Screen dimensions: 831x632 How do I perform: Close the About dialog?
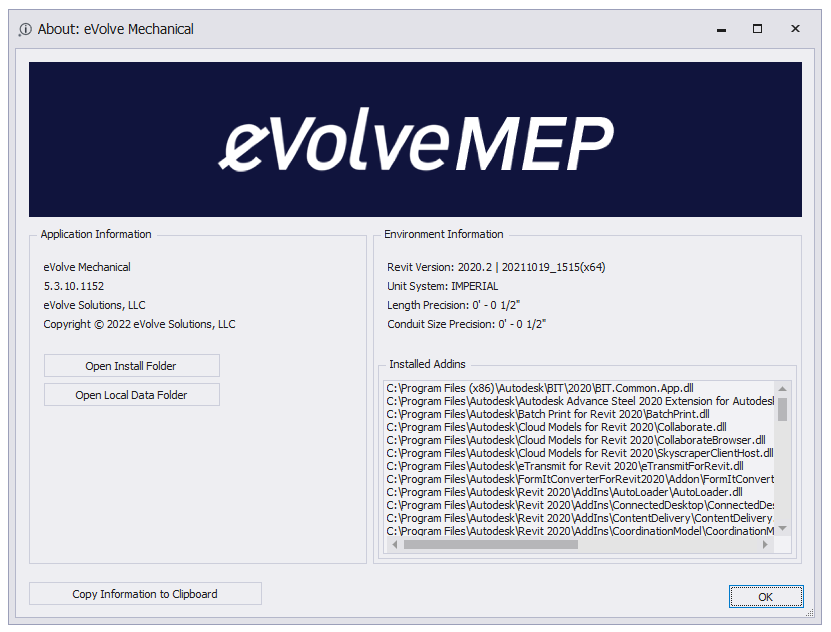pos(795,29)
